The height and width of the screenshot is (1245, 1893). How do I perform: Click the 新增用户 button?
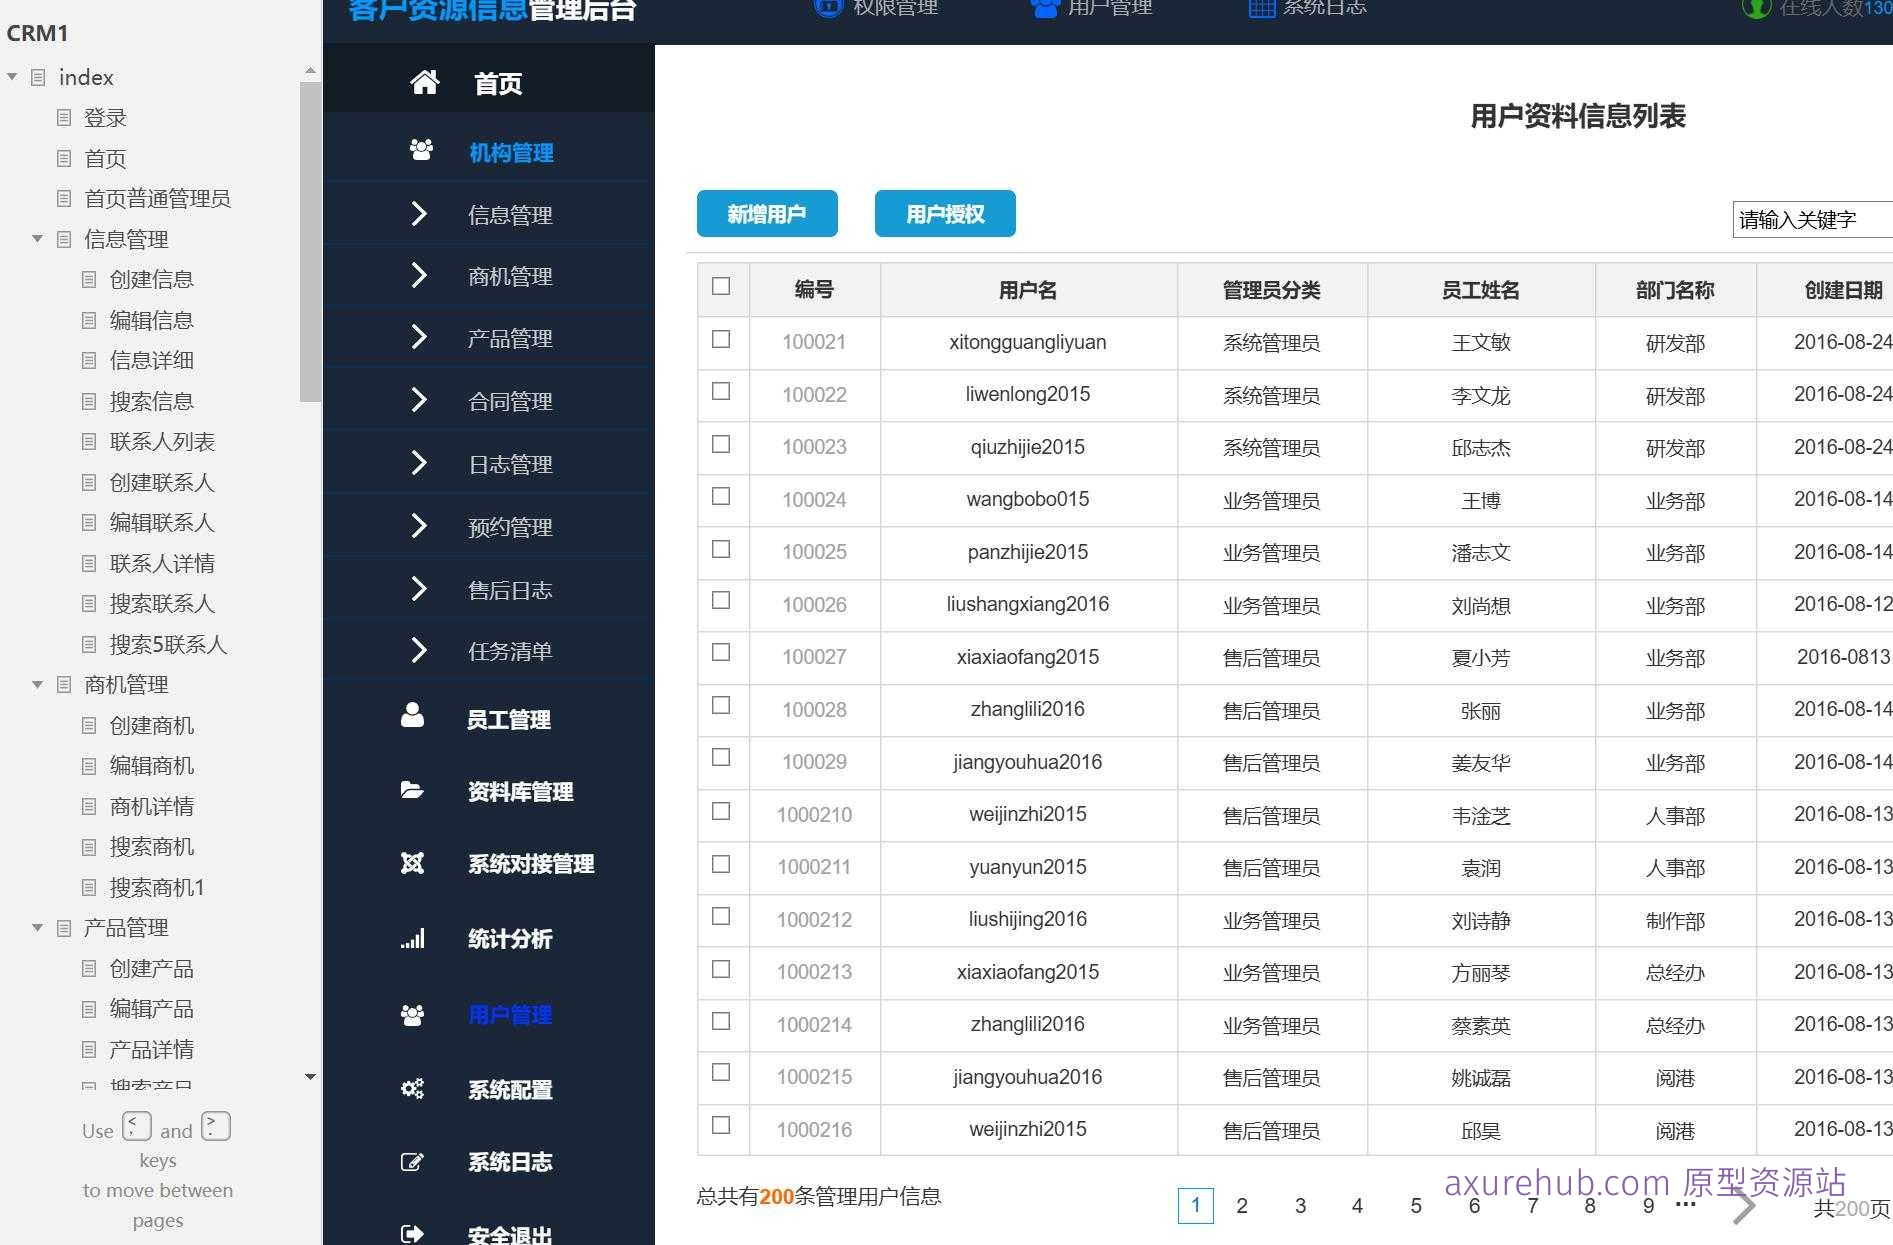pyautogui.click(x=766, y=213)
